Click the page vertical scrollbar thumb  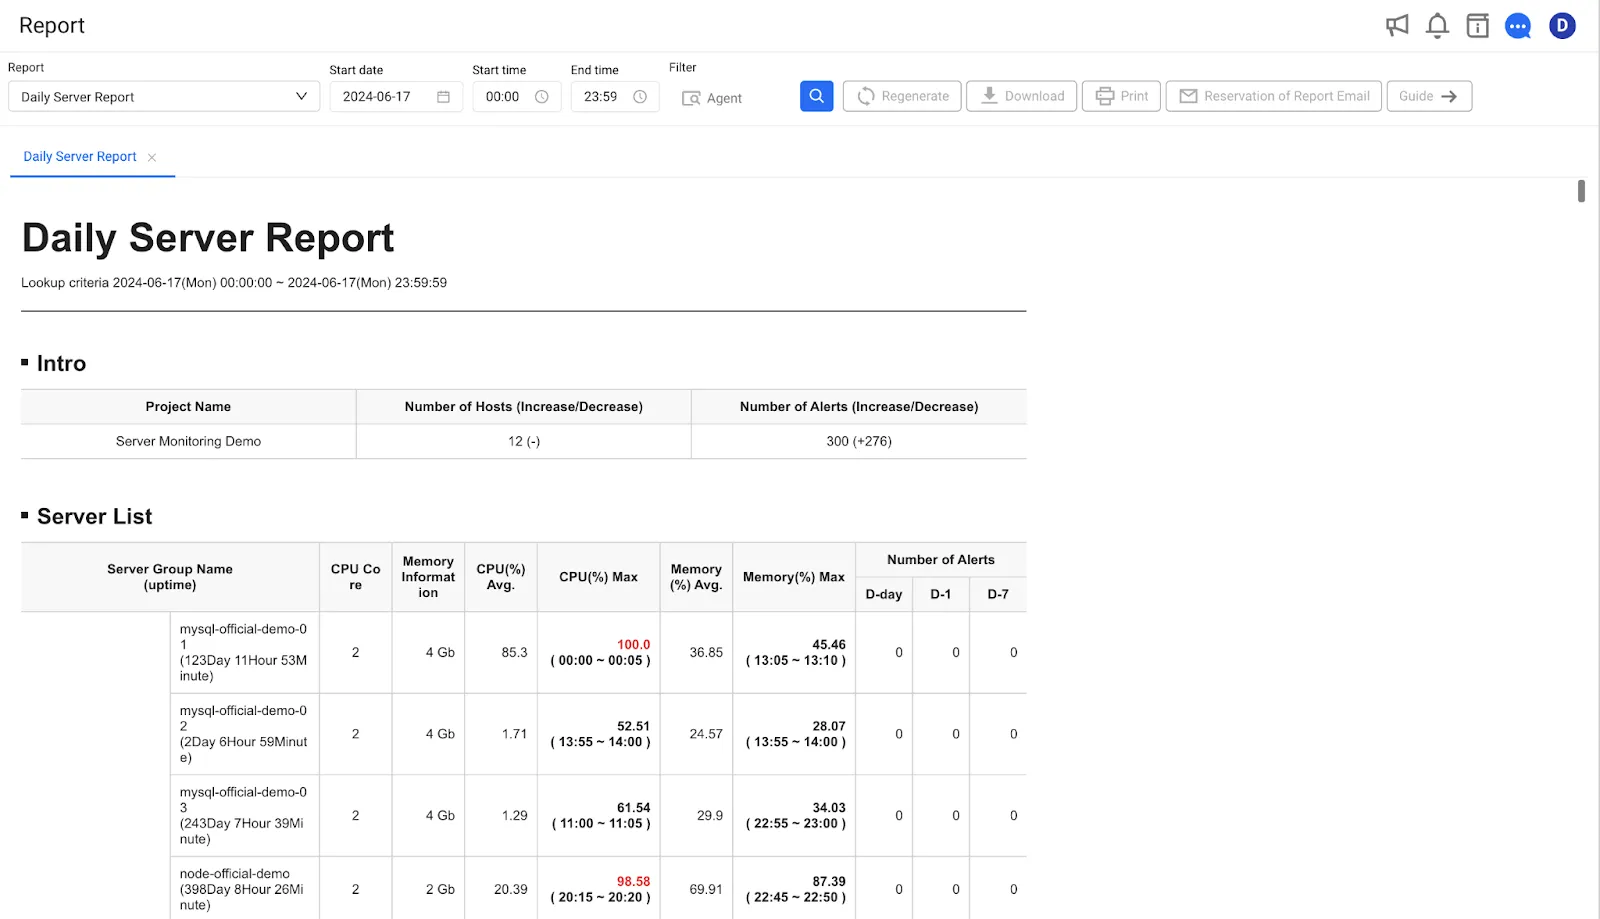coord(1581,190)
